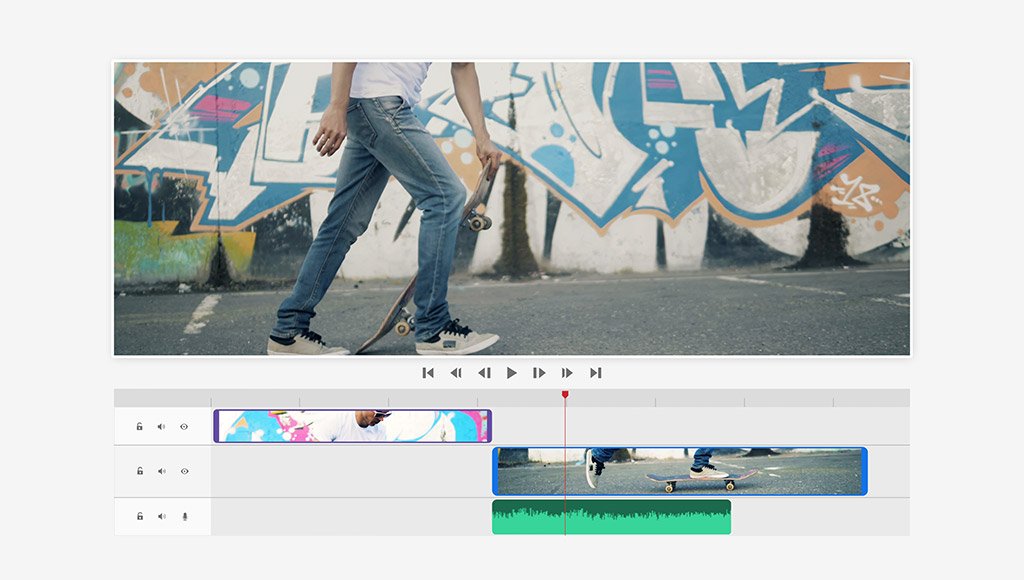This screenshot has width=1024, height=580.
Task: Click the speaker icon on the audio track
Action: click(x=161, y=516)
